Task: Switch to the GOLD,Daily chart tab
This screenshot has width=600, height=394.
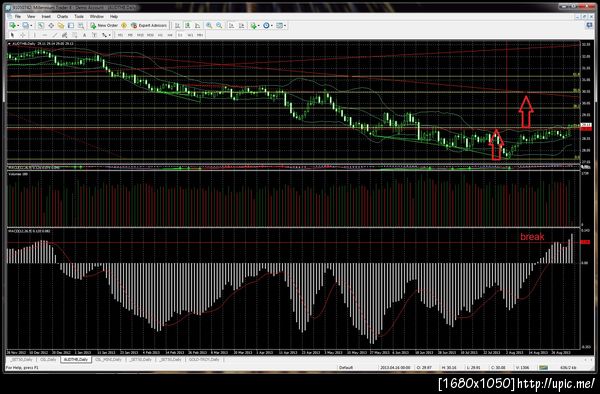Action: tap(204, 360)
